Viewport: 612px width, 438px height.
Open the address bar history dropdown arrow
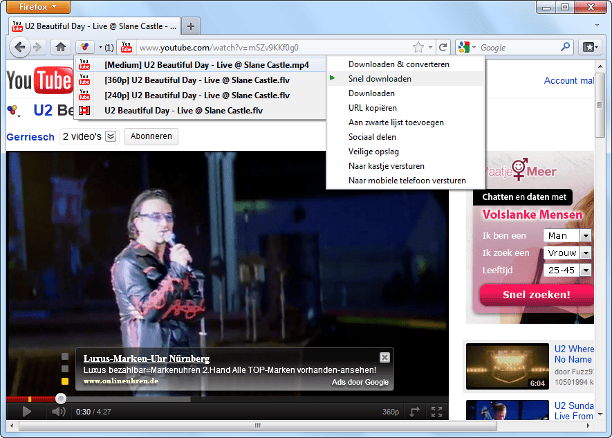tap(430, 48)
